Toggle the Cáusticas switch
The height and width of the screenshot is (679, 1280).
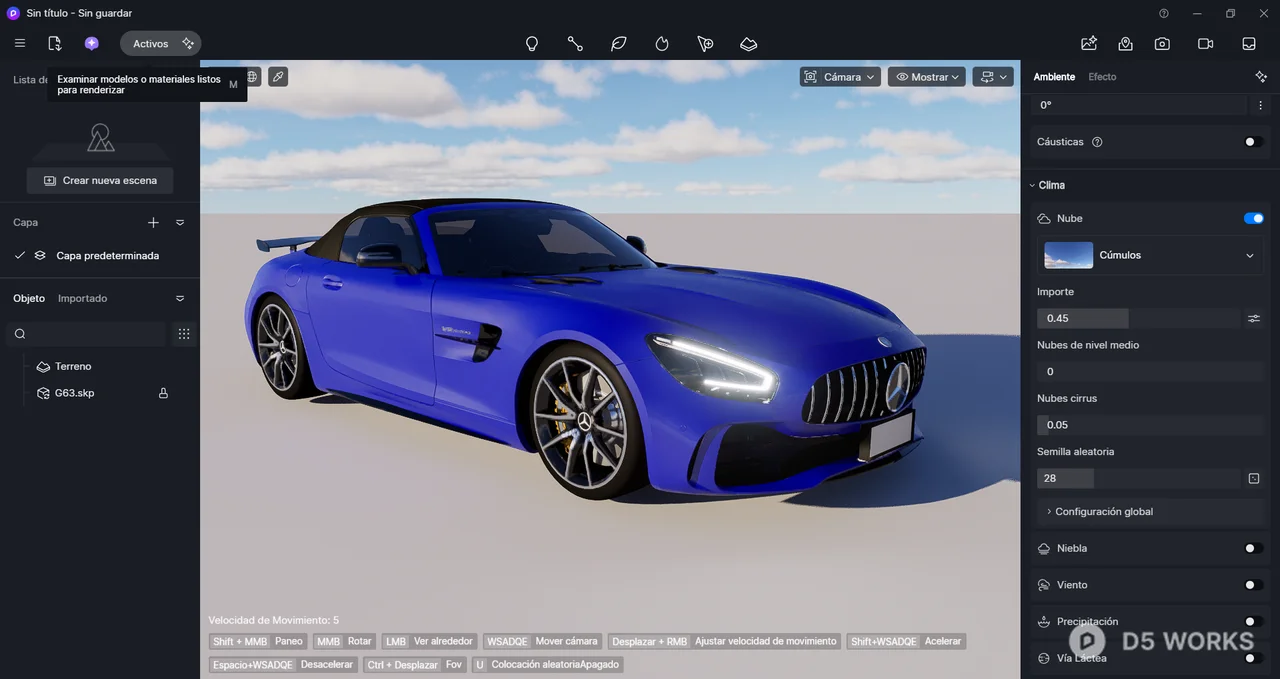[x=1253, y=142]
